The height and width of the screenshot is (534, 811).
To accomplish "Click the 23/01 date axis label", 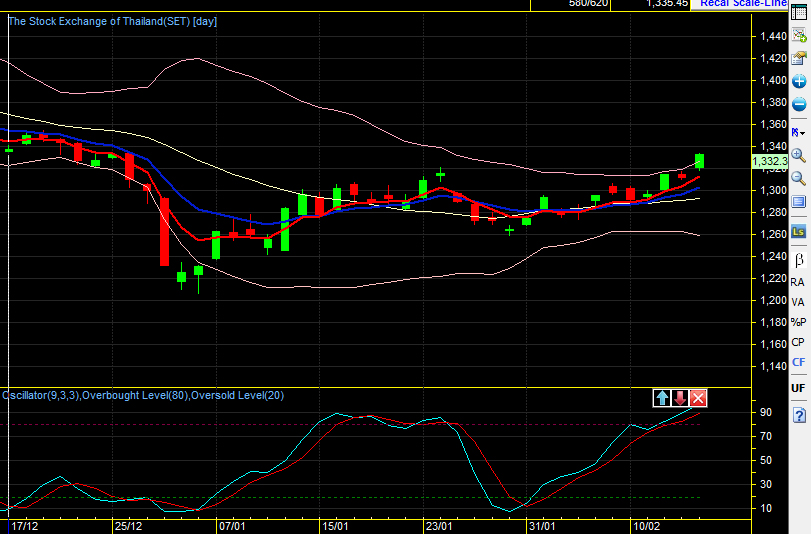I will point(439,526).
